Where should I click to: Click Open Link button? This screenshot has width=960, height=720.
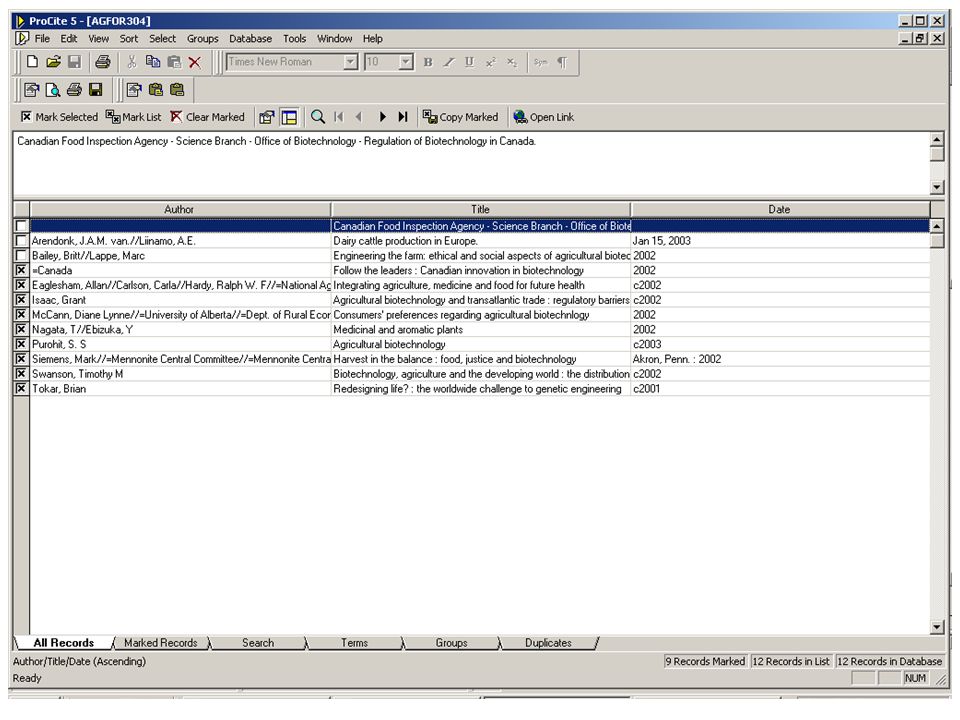[544, 117]
